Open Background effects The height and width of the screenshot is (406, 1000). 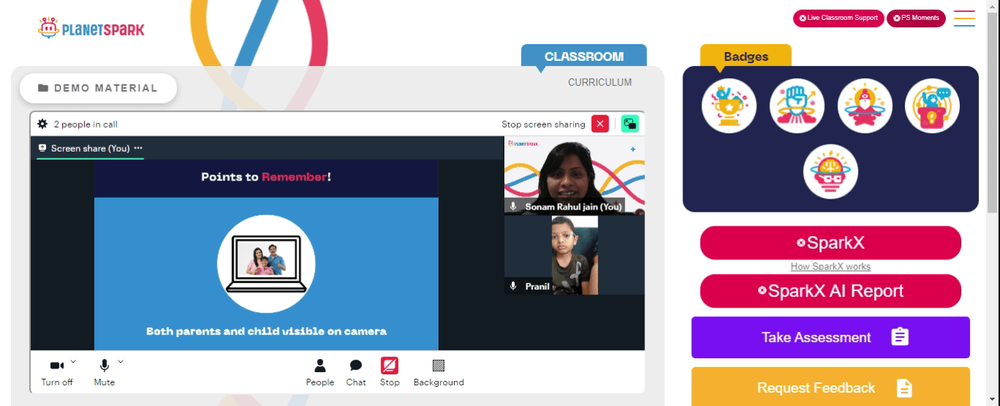tap(438, 372)
